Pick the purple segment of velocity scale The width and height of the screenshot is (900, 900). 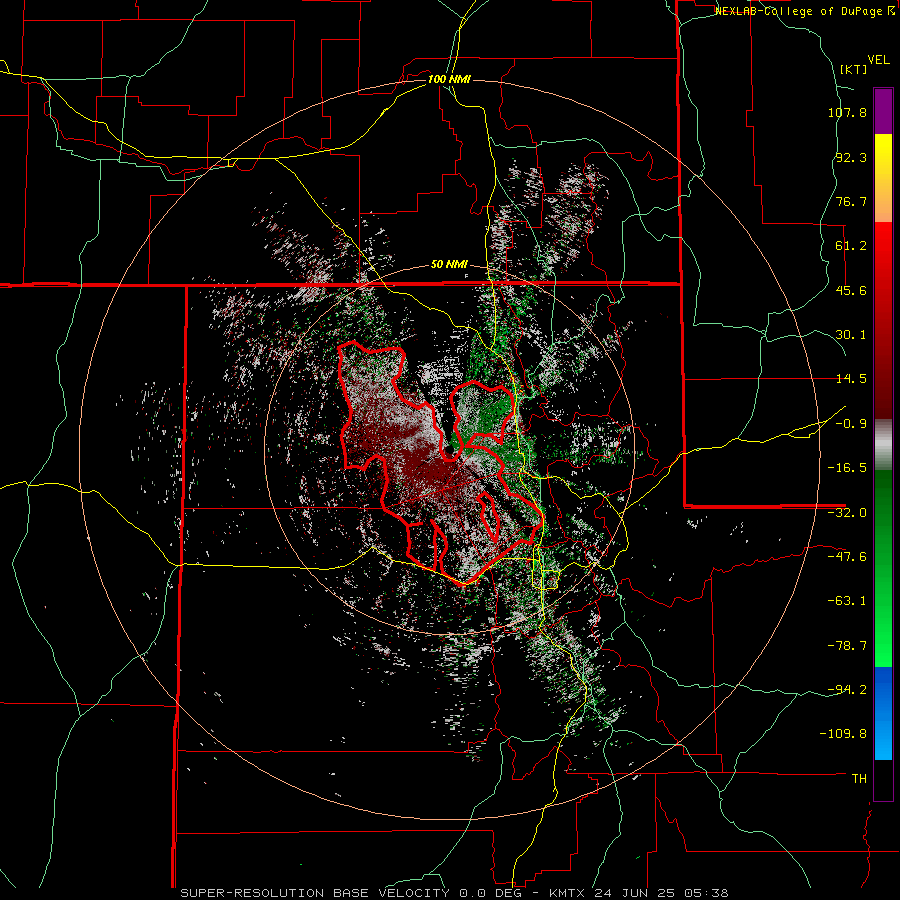click(x=883, y=112)
